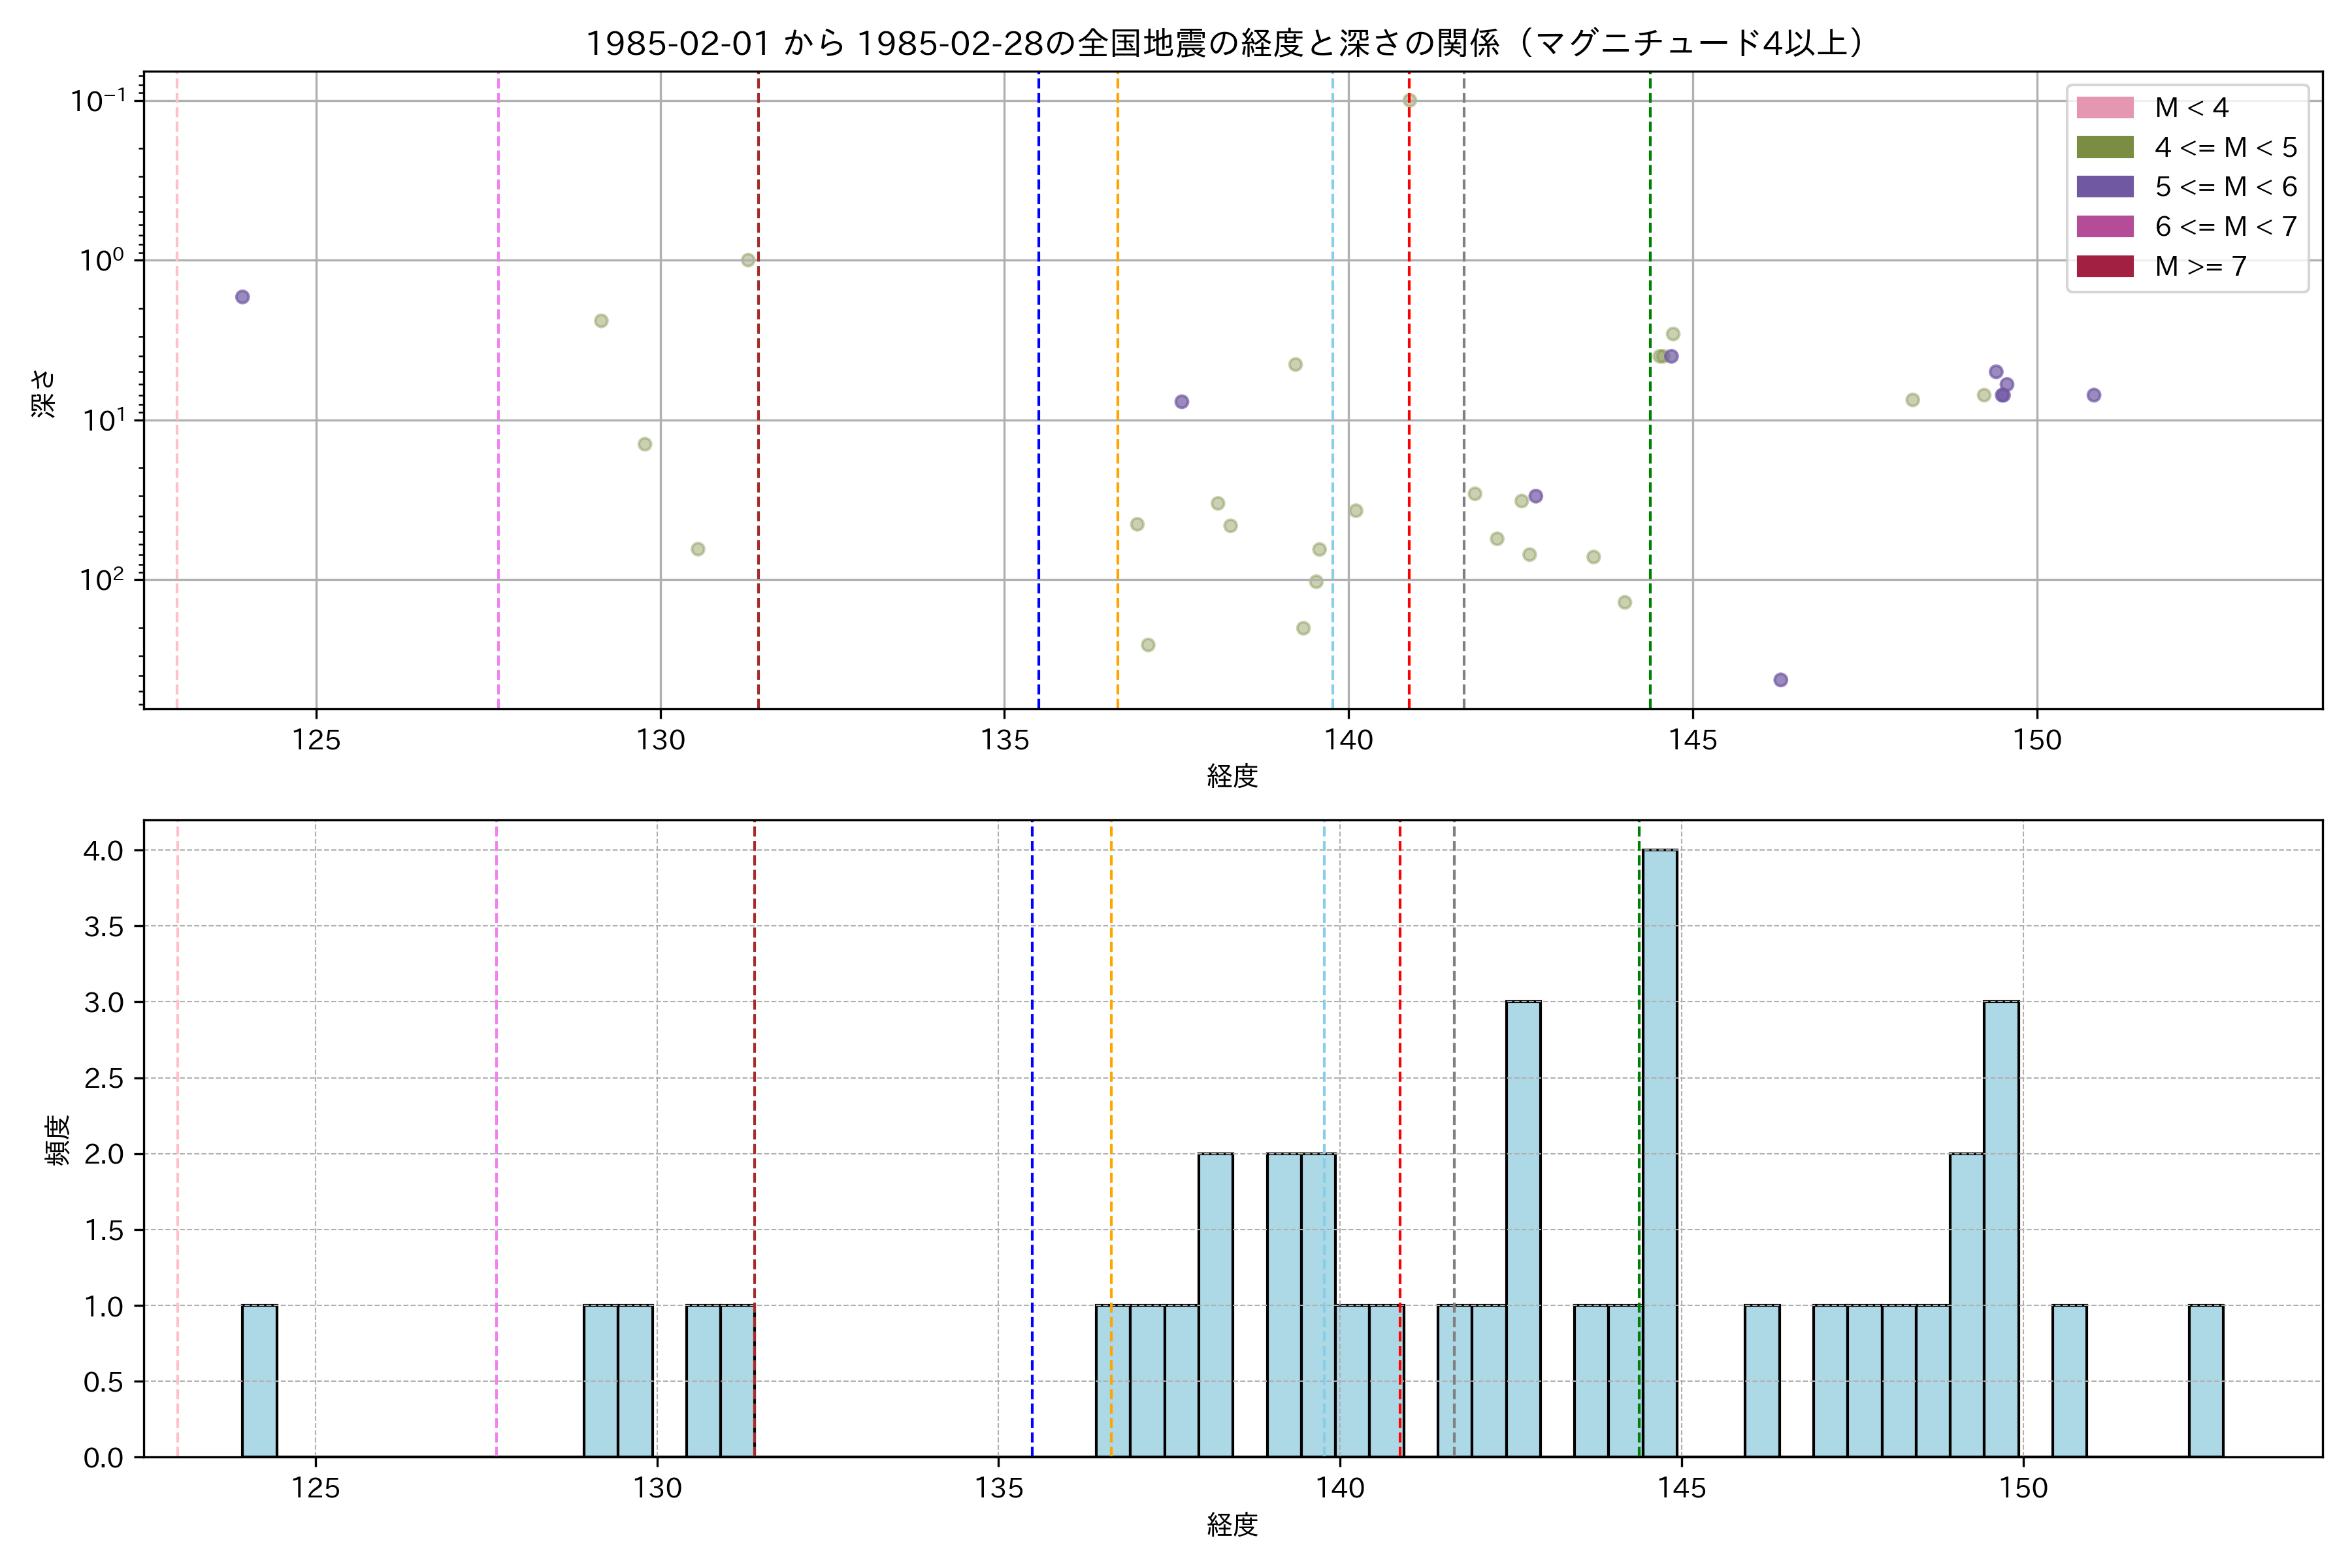The height and width of the screenshot is (1568, 2352).
Task: Click the '深さ' y-axis label
Action: (44, 393)
